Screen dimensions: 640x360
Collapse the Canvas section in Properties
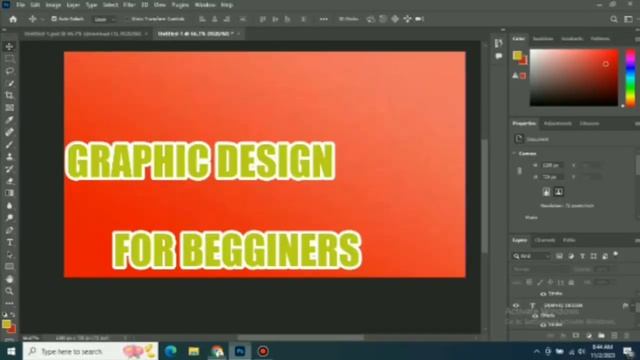pos(514,153)
